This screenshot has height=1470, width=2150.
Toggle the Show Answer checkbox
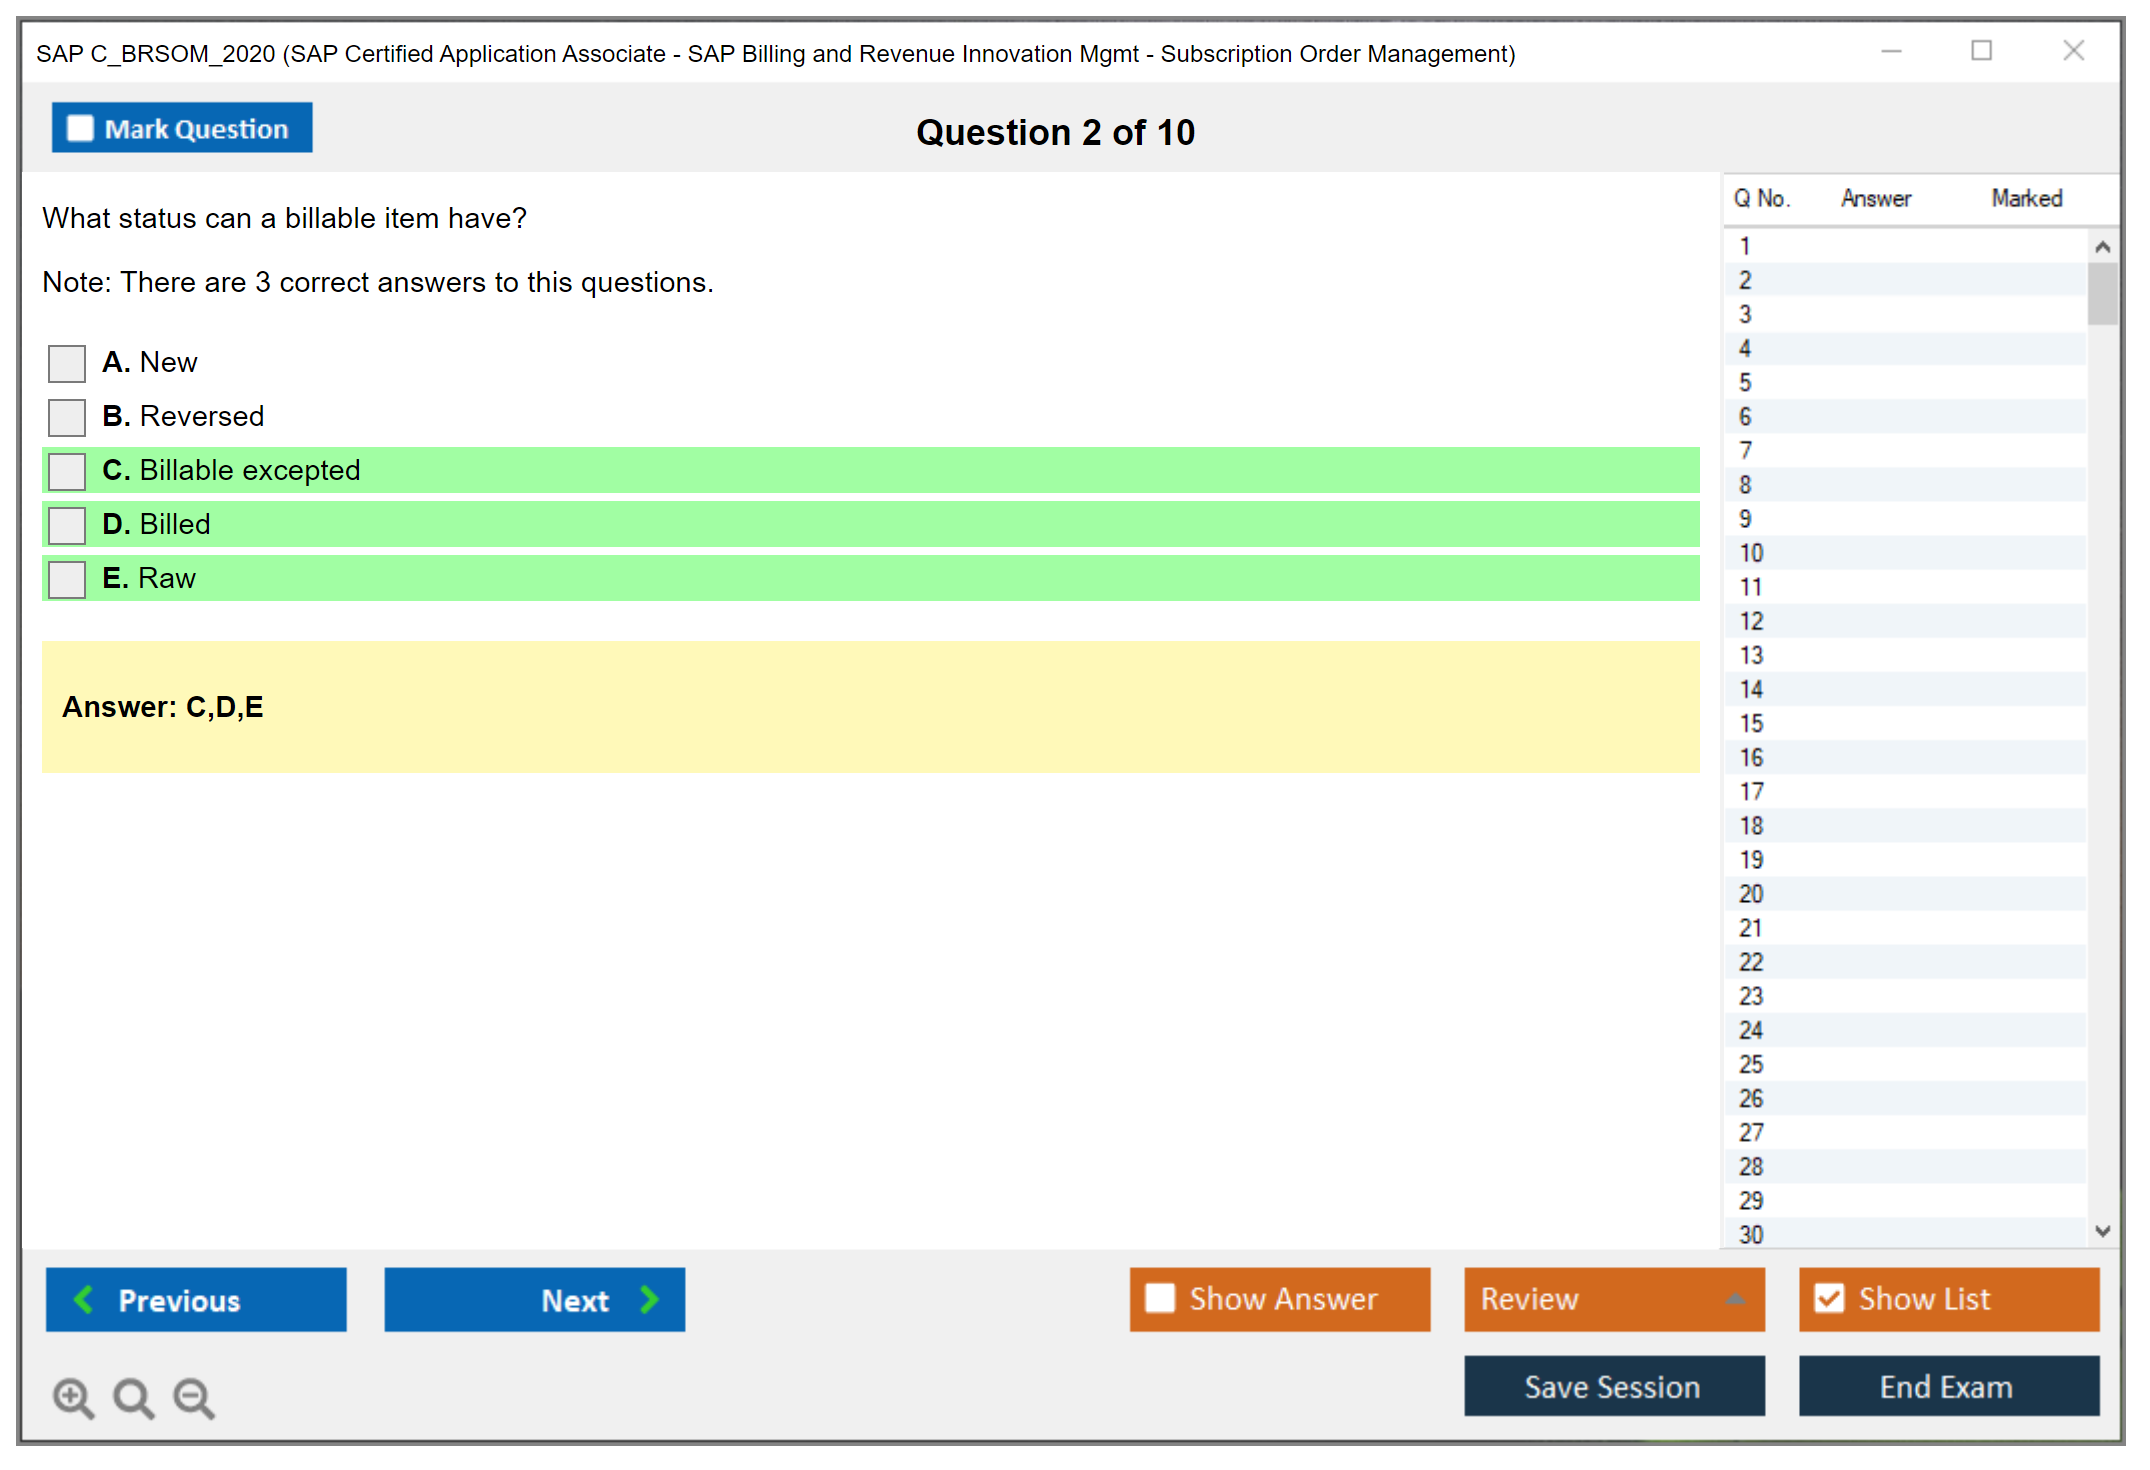pos(1160,1298)
